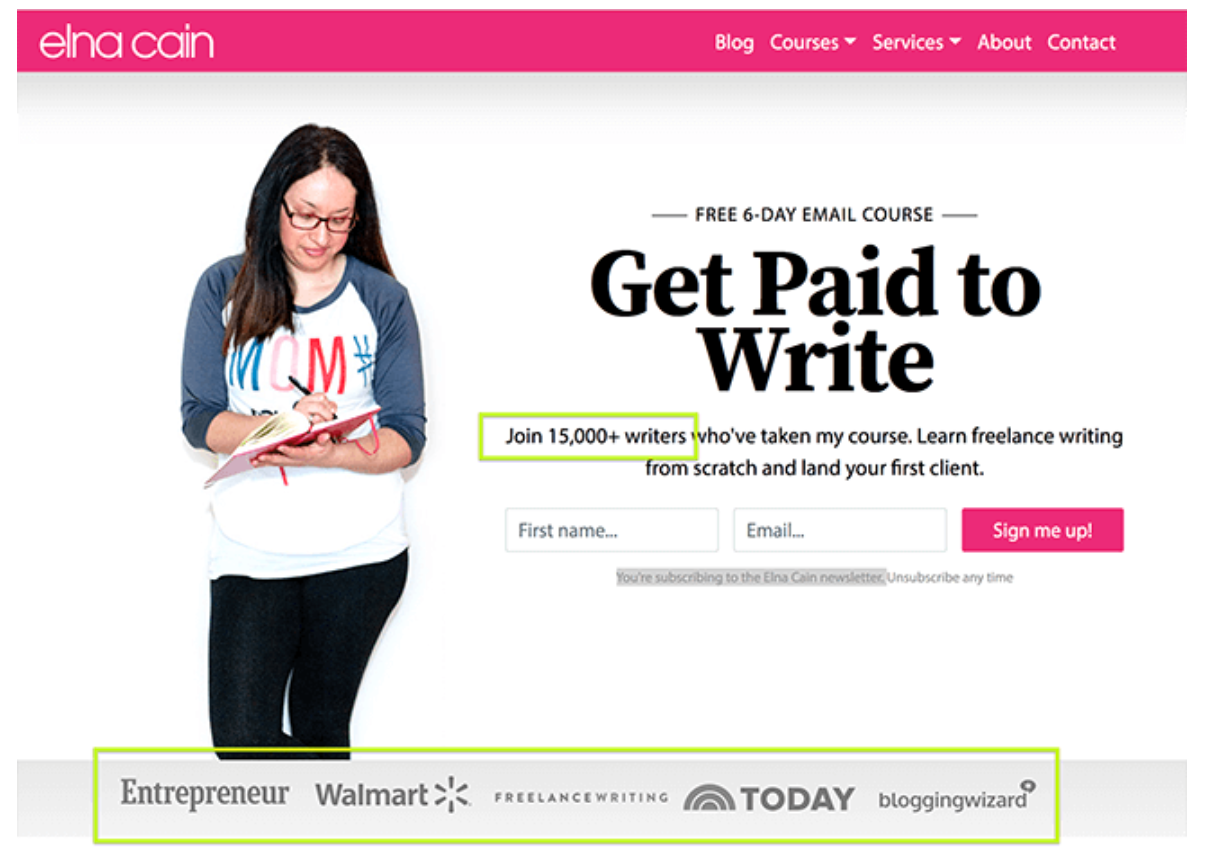Go to the About page
This screenshot has width=1214, height=858.
click(x=1004, y=42)
